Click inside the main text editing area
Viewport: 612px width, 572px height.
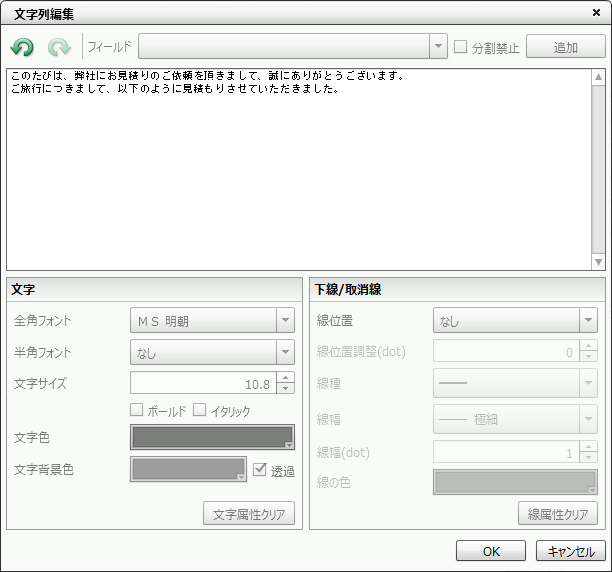pos(299,169)
